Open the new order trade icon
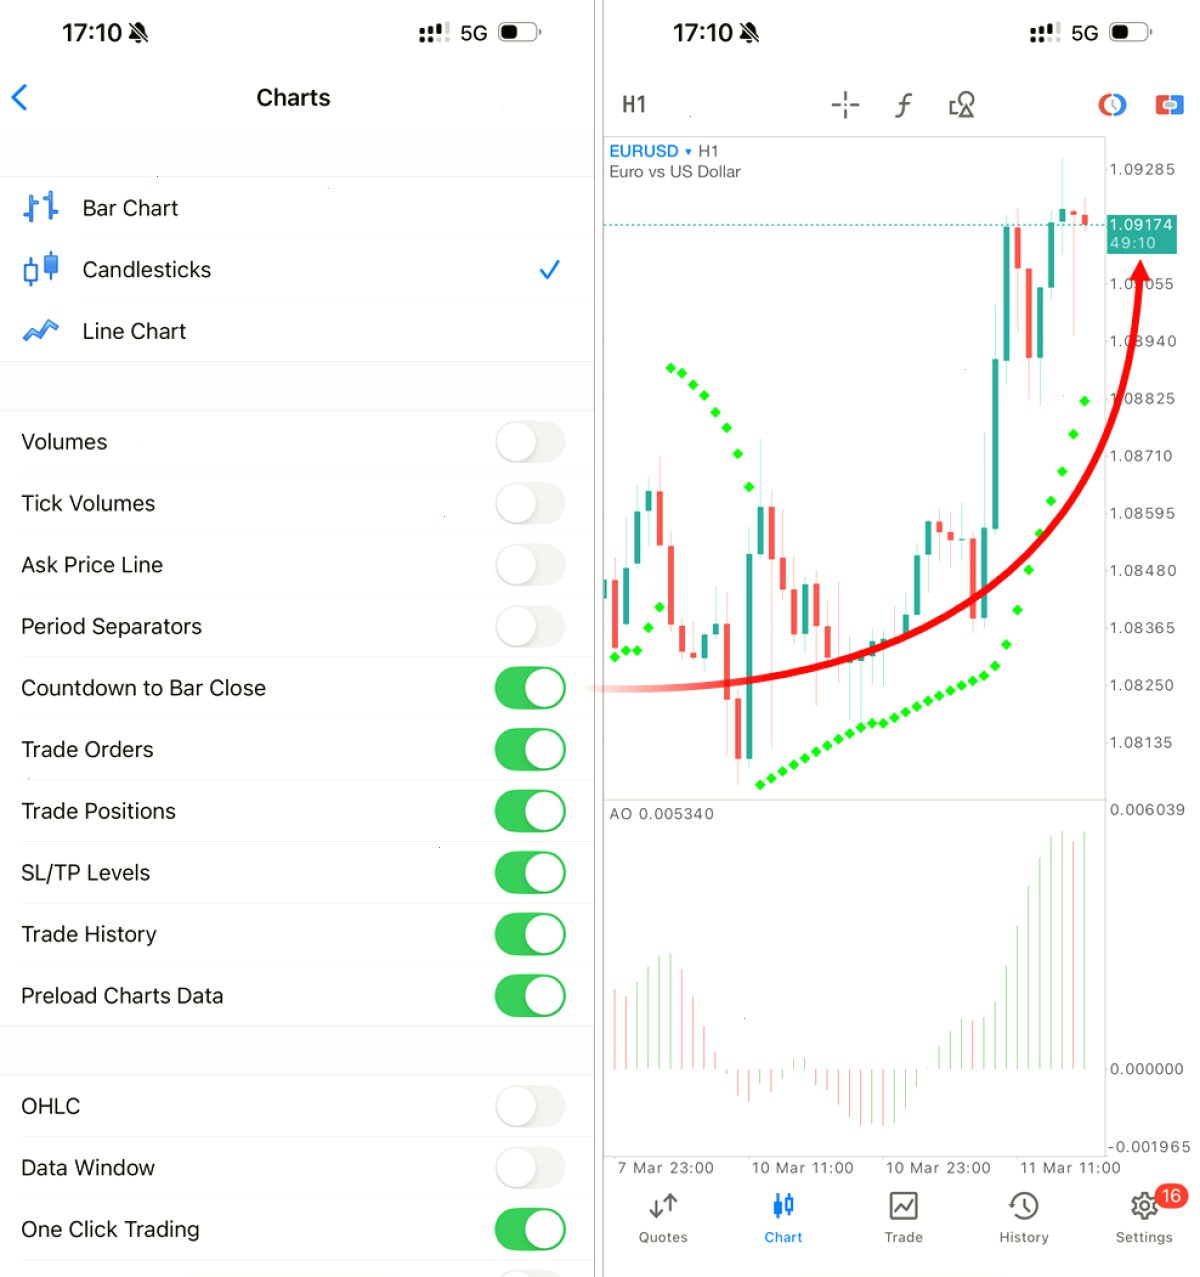1200x1277 pixels. 1169,104
